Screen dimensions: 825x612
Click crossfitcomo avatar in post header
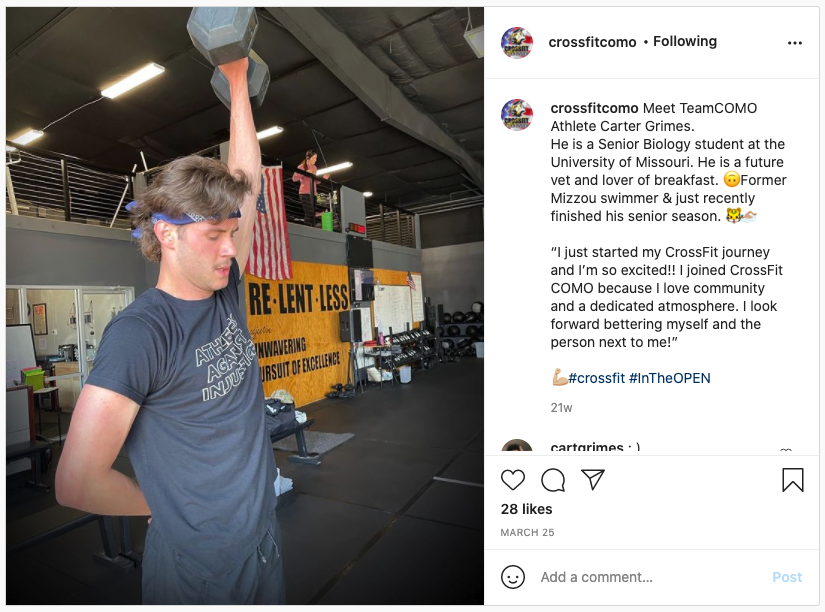pyautogui.click(x=517, y=43)
